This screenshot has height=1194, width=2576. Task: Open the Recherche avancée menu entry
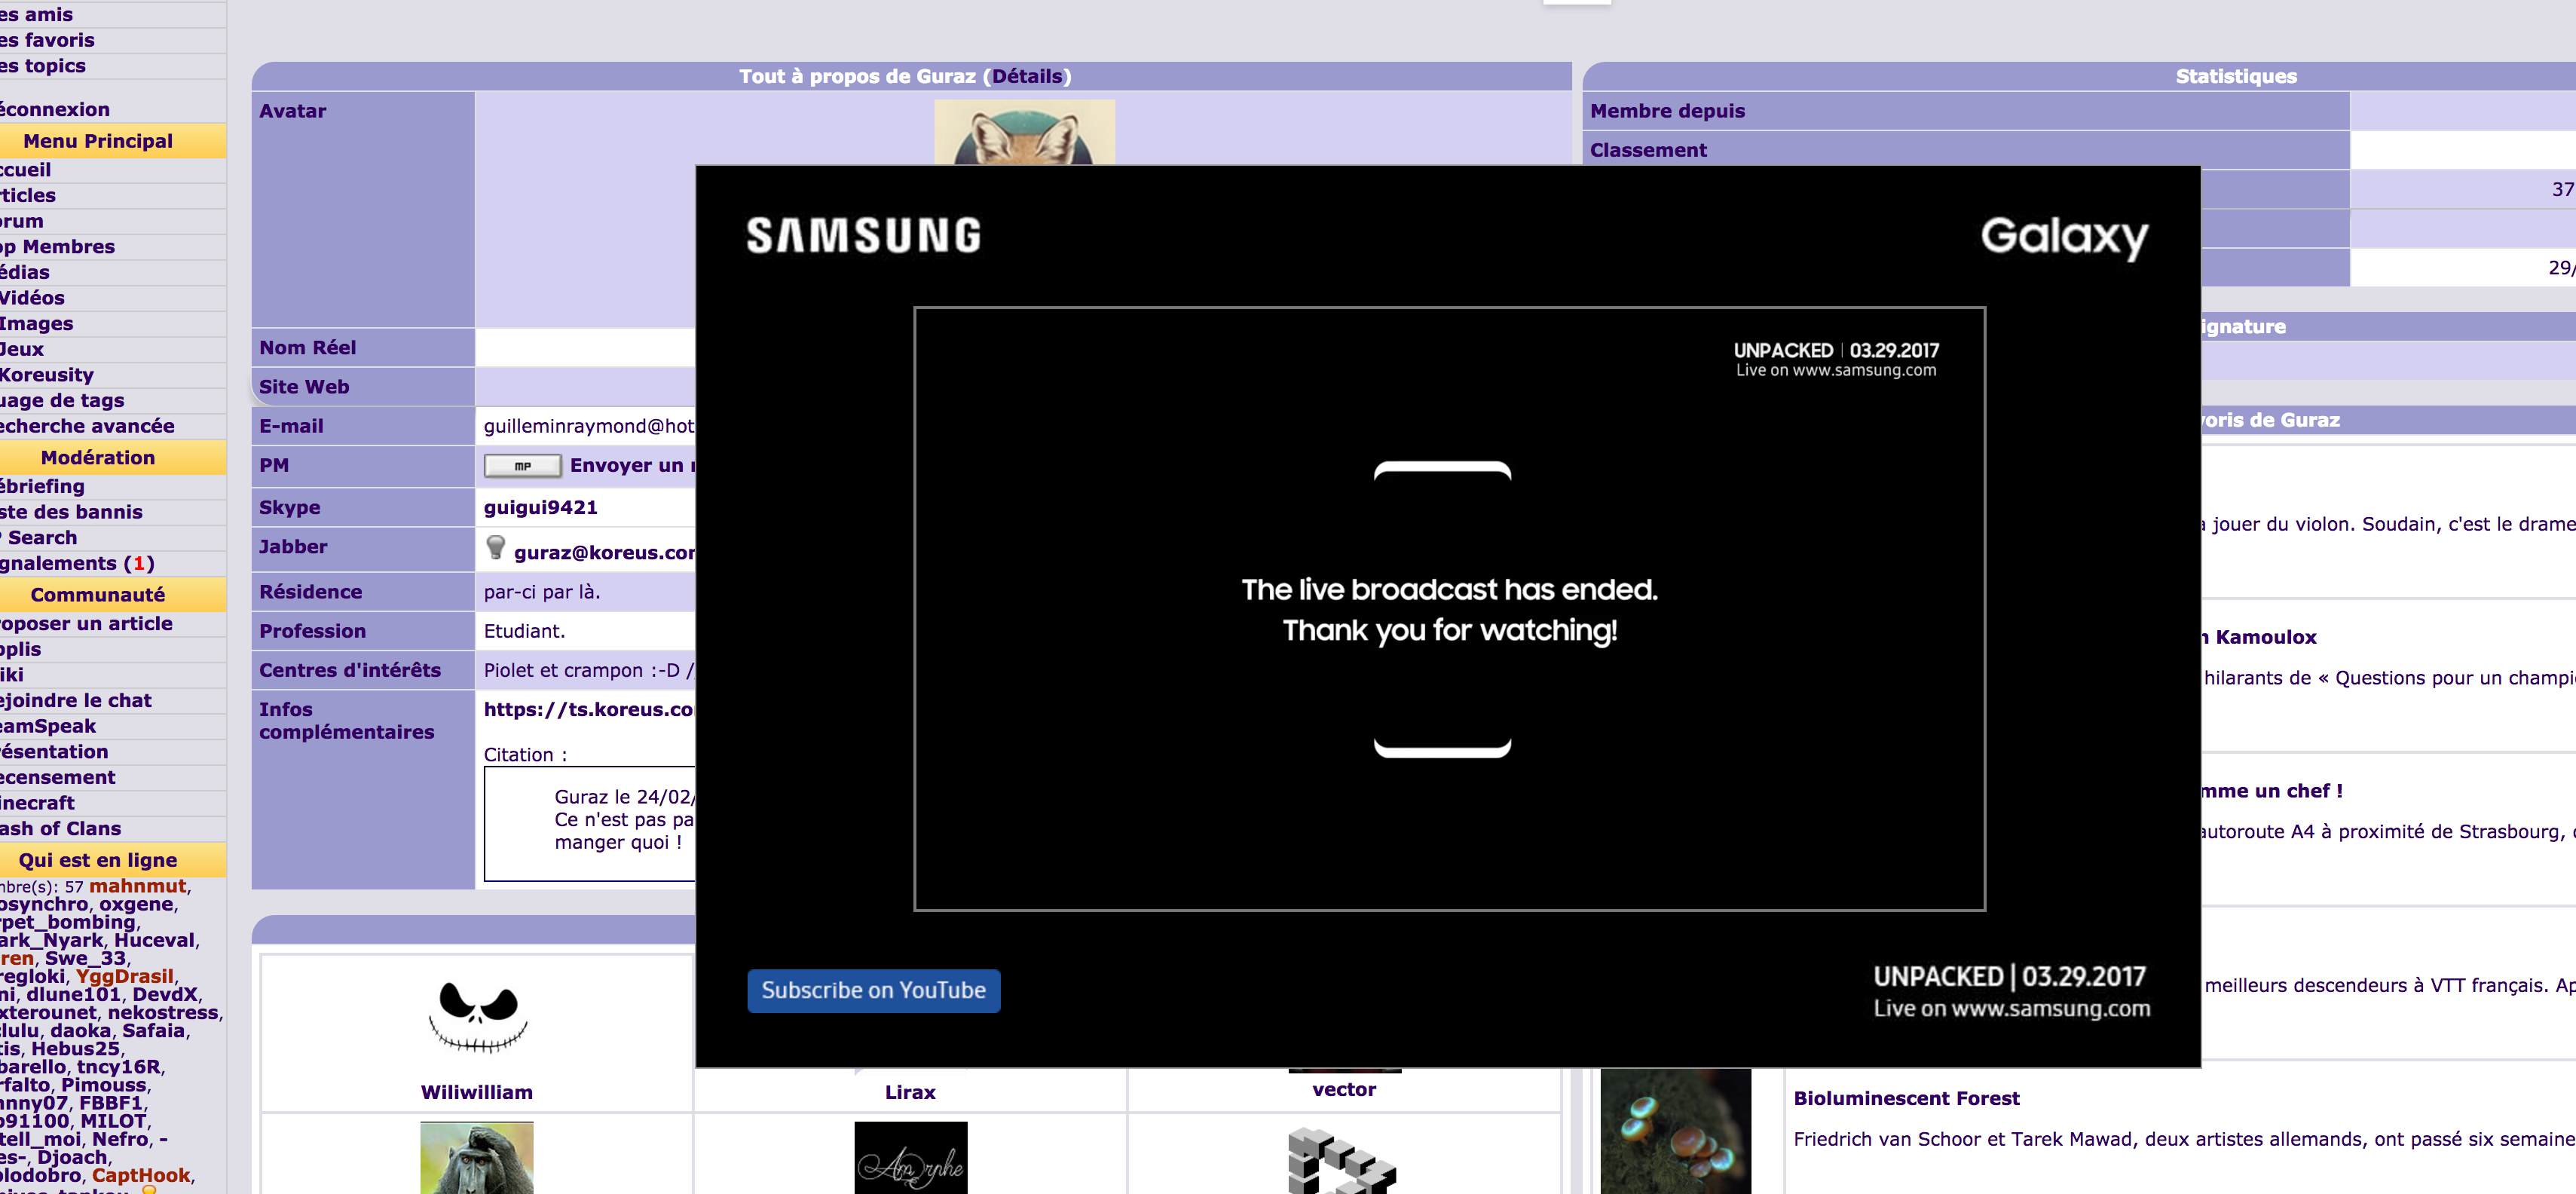point(87,426)
